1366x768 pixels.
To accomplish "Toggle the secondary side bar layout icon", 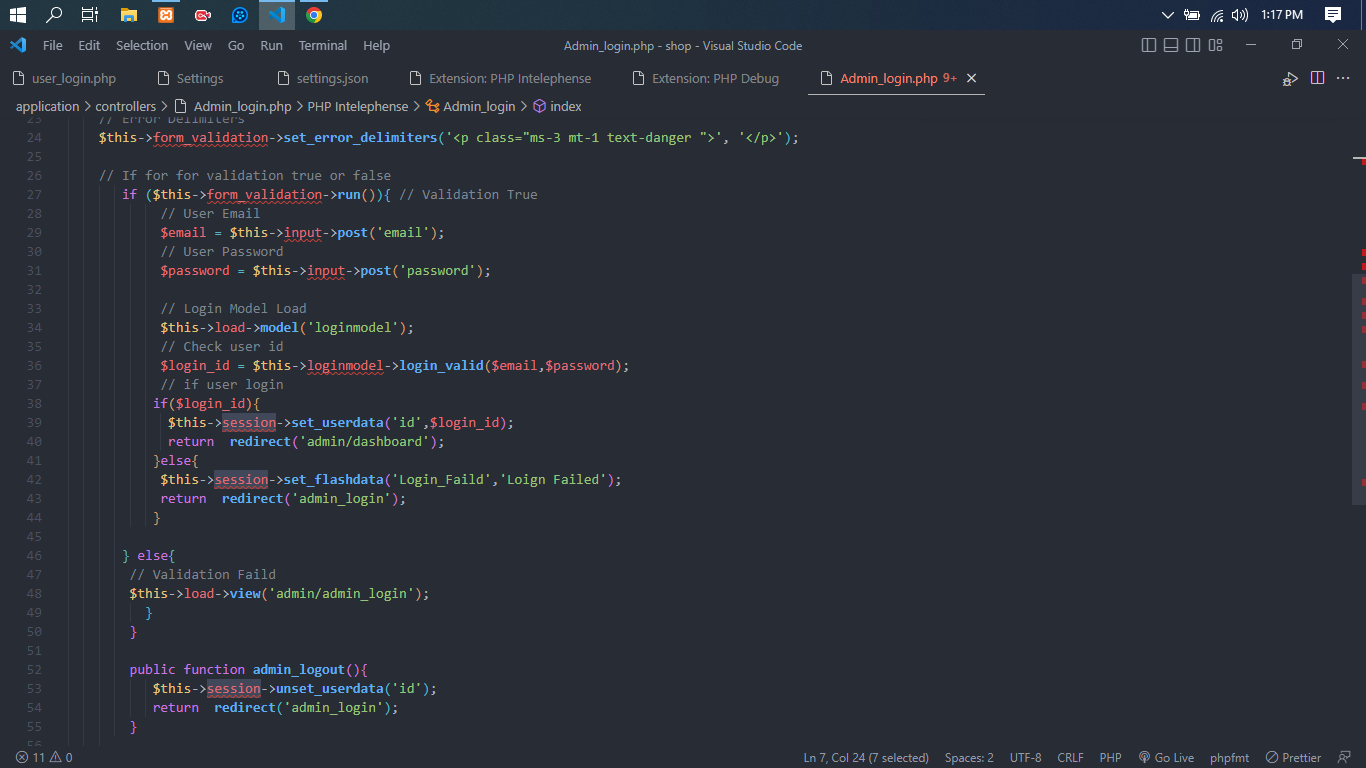I will point(1193,45).
